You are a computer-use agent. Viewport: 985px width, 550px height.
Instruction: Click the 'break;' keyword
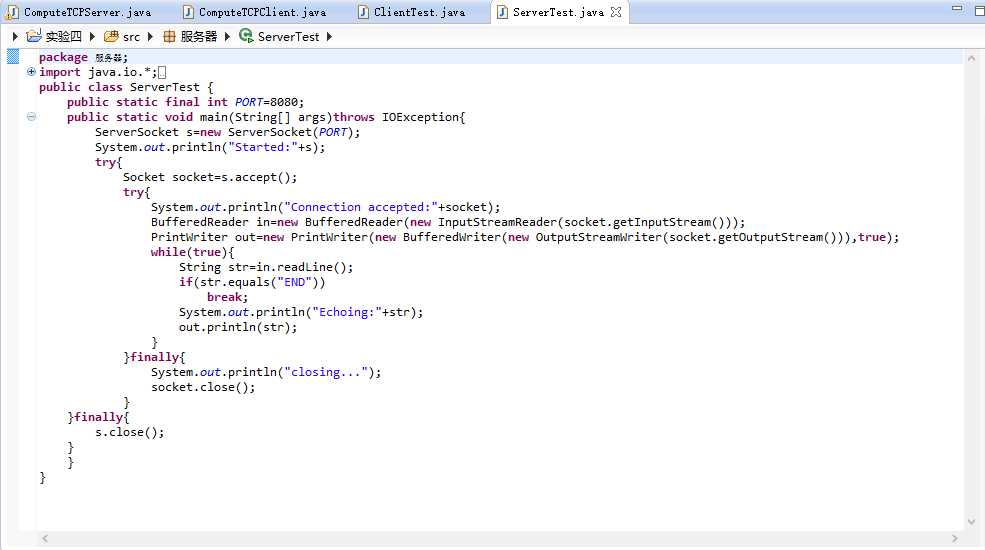227,298
